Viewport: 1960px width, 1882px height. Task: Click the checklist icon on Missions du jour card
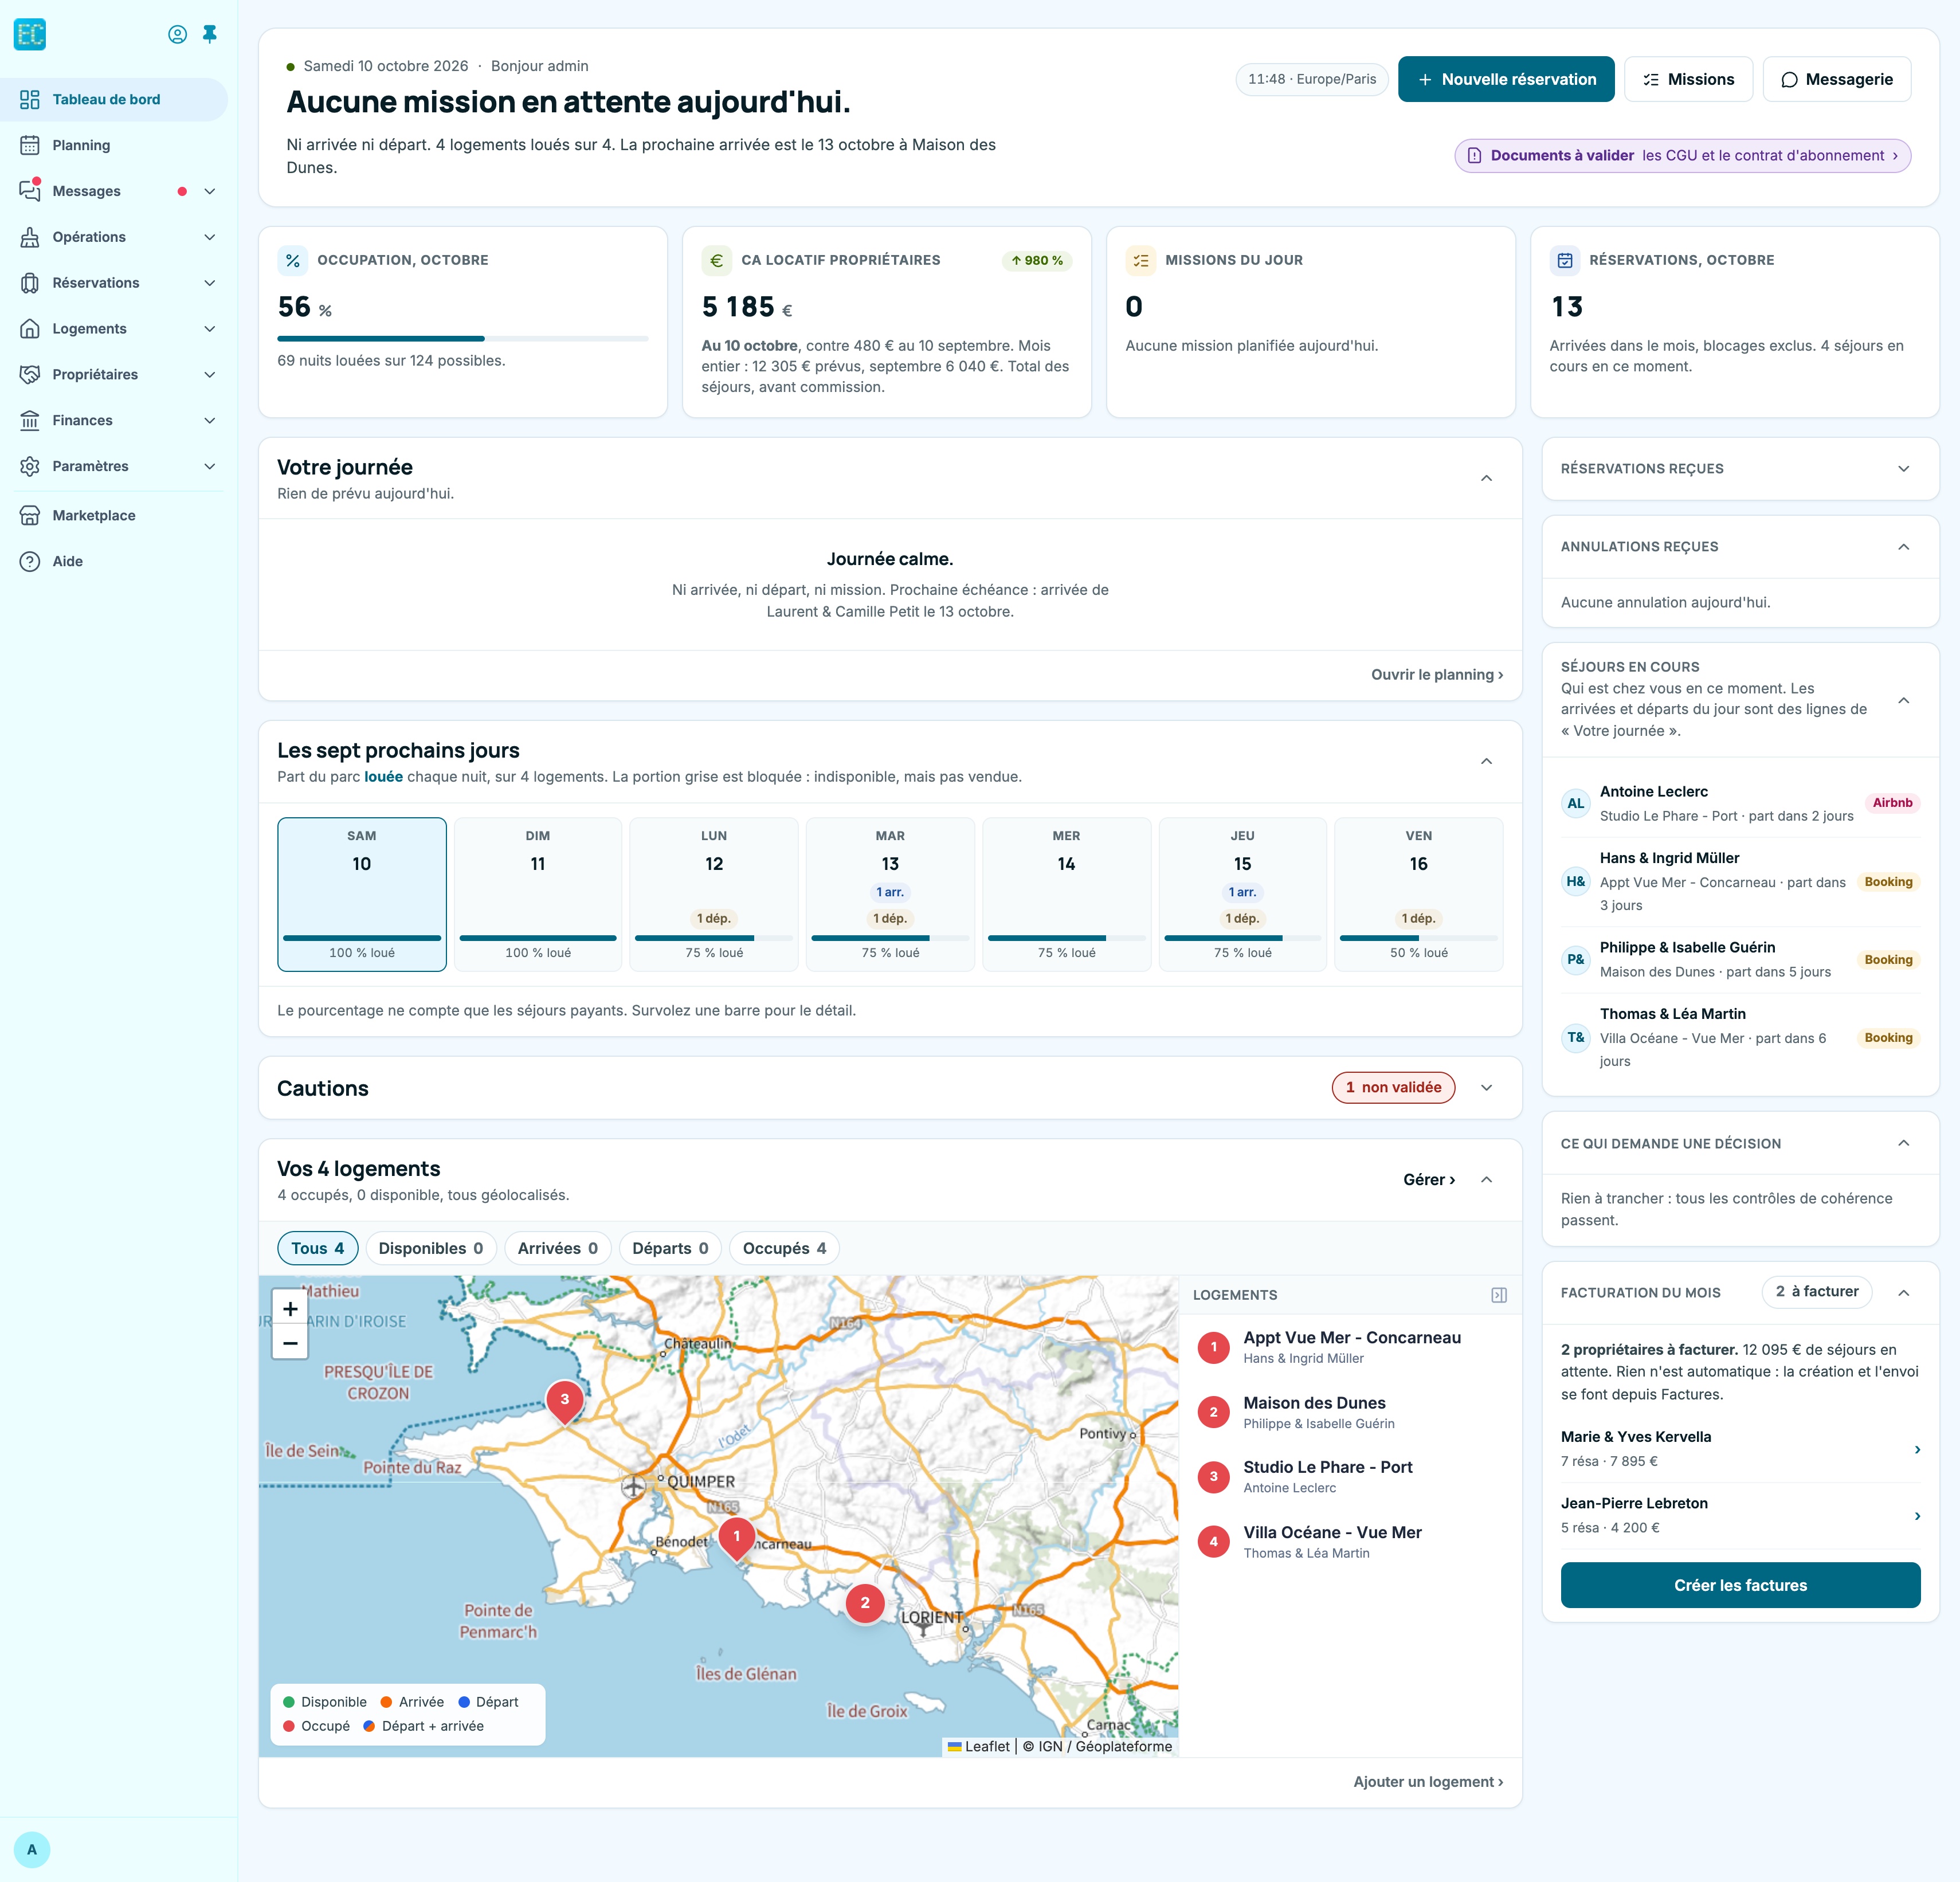(x=1140, y=260)
